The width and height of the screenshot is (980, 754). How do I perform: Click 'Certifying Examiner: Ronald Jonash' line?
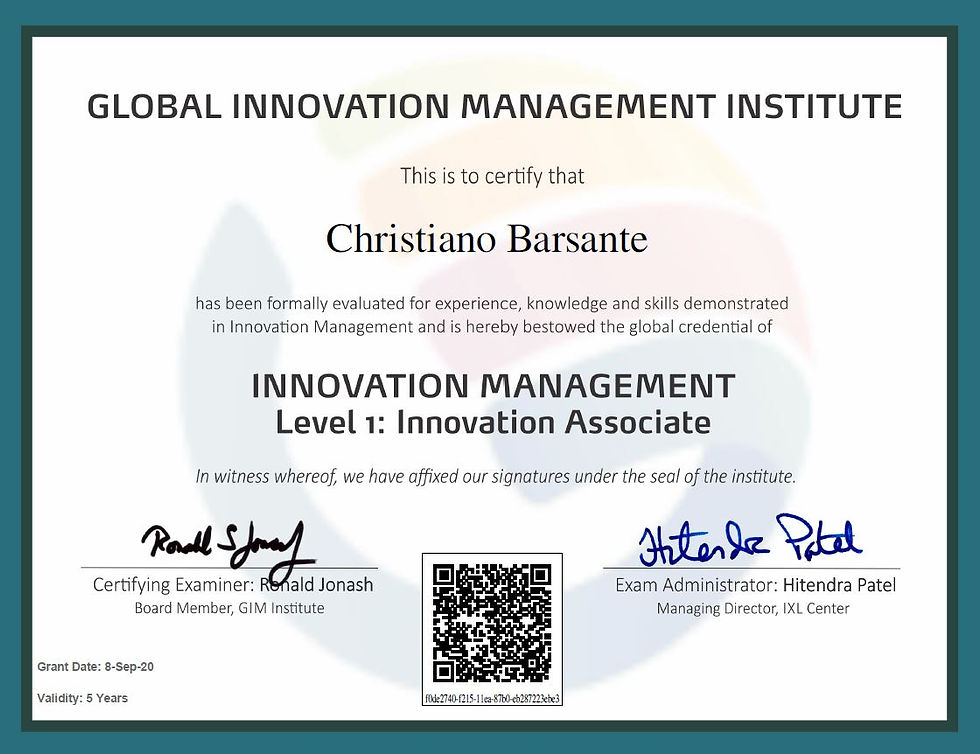(232, 585)
